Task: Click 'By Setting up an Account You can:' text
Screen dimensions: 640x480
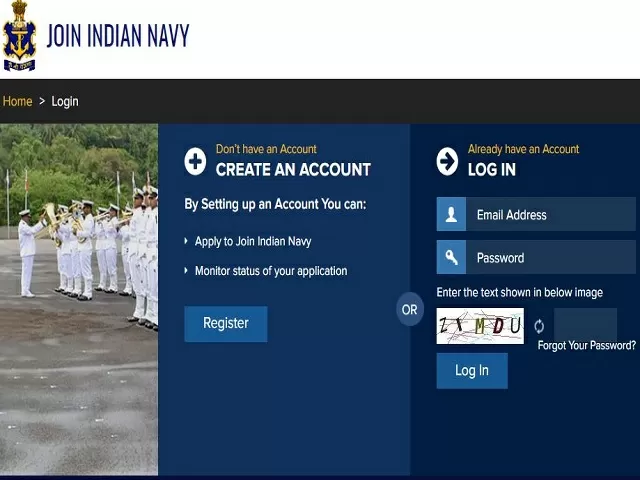Action: pyautogui.click(x=276, y=204)
